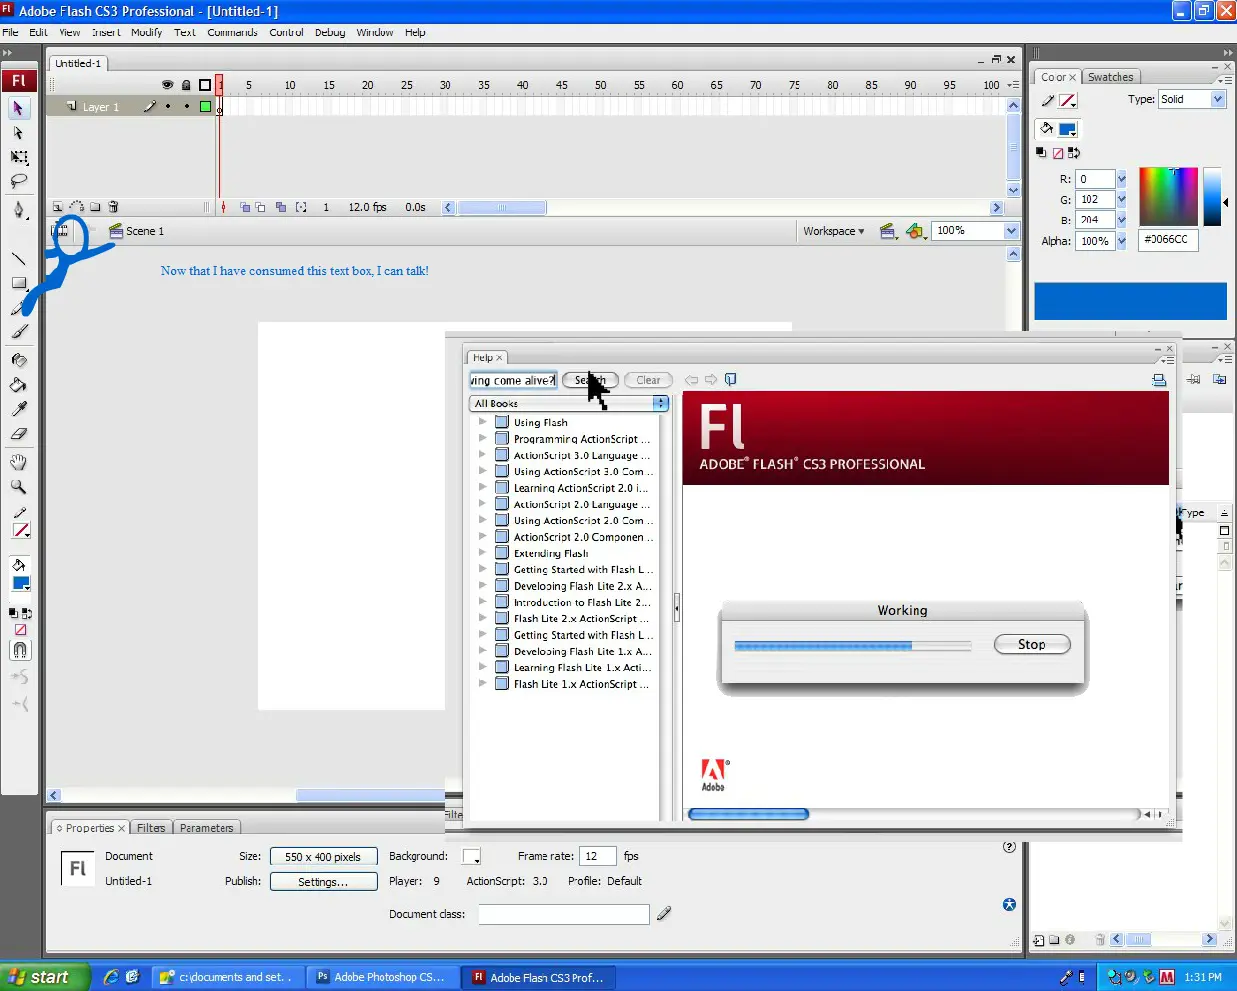Select the Hand tool
The height and width of the screenshot is (991, 1237).
[18, 462]
